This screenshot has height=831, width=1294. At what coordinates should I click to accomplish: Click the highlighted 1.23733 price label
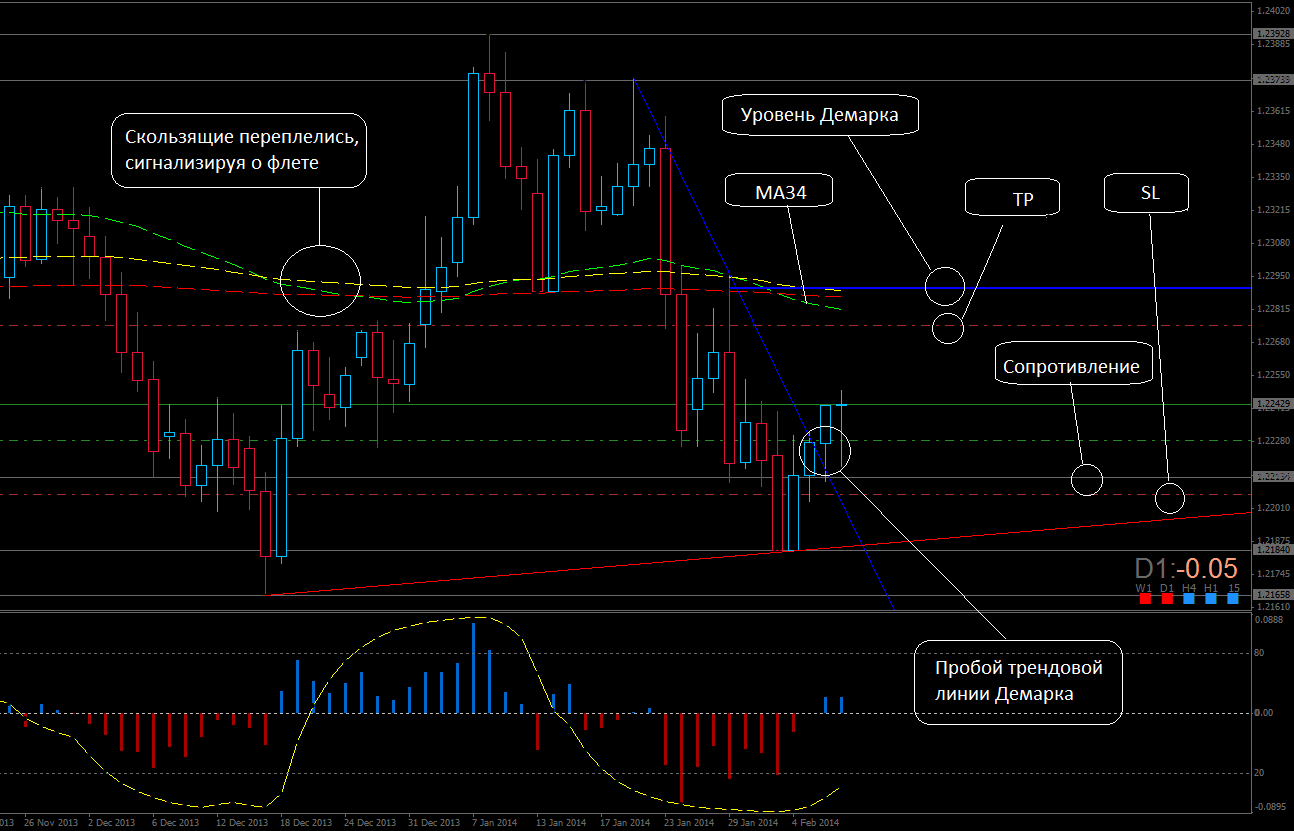[1273, 80]
